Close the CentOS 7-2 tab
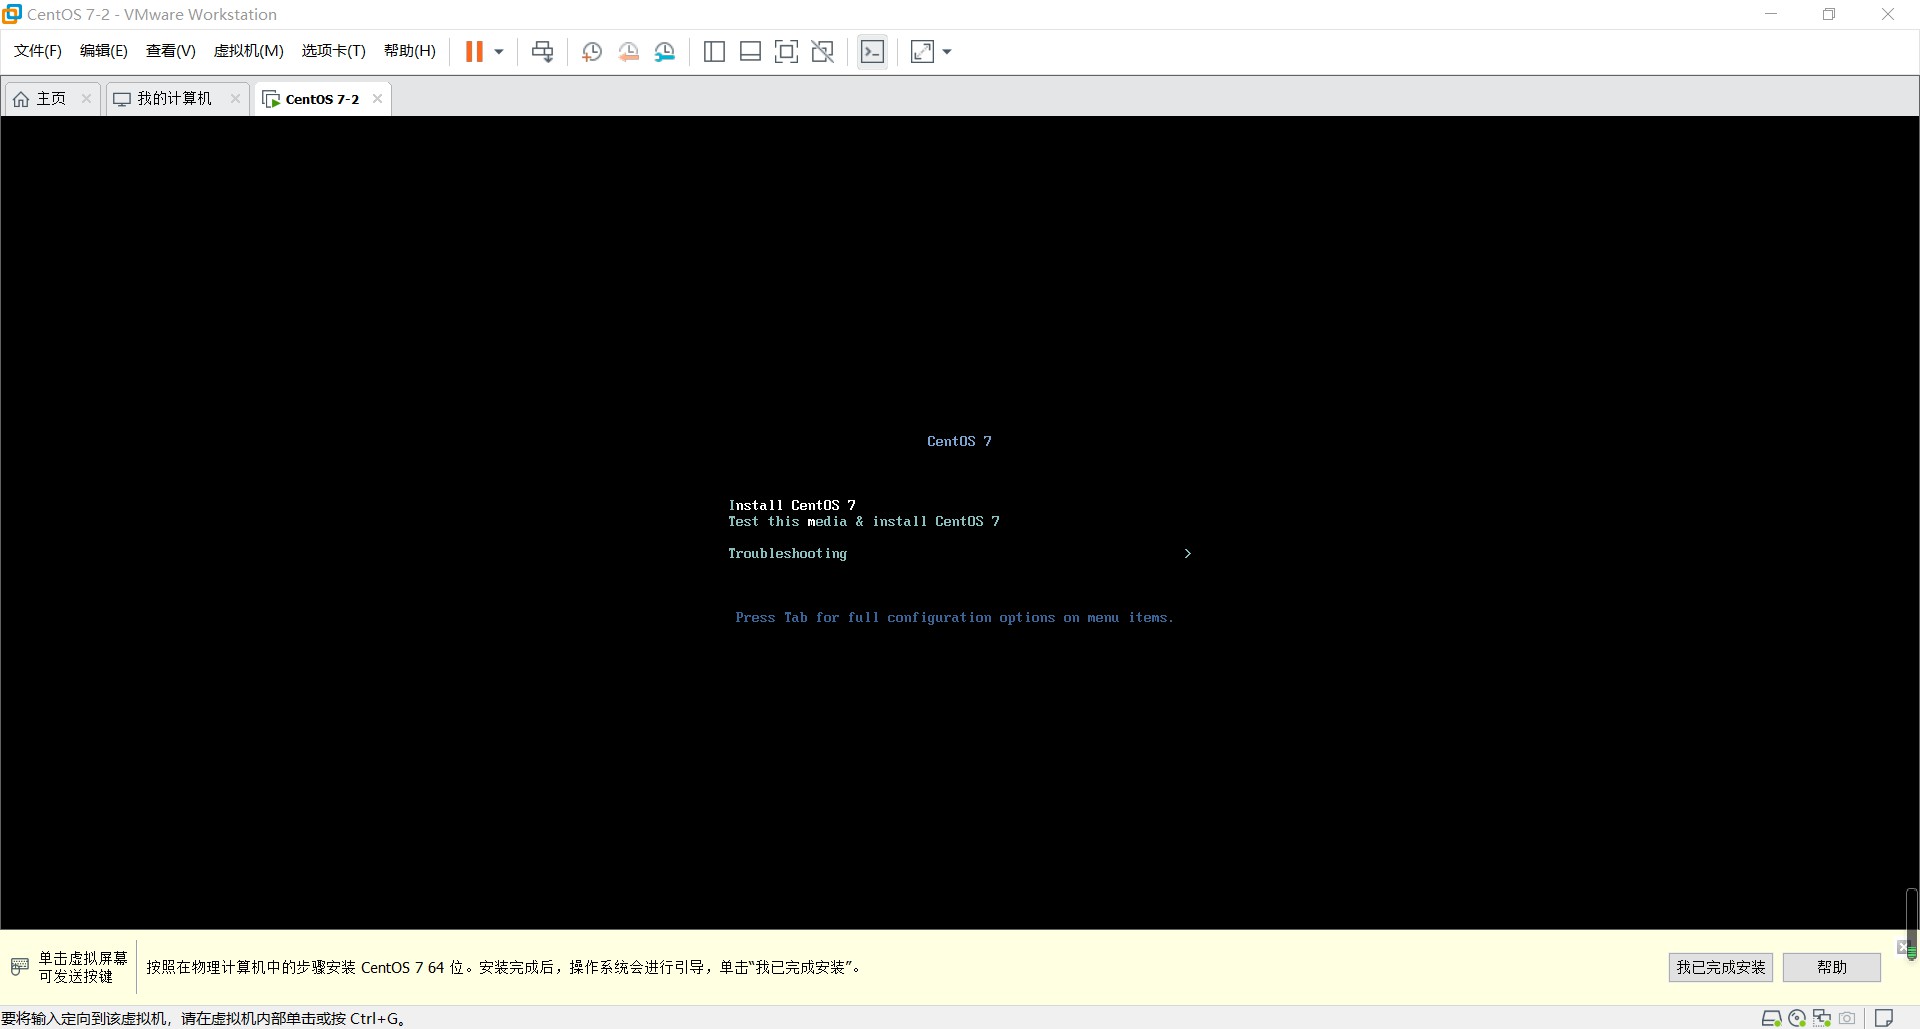This screenshot has width=1920, height=1029. pyautogui.click(x=377, y=98)
